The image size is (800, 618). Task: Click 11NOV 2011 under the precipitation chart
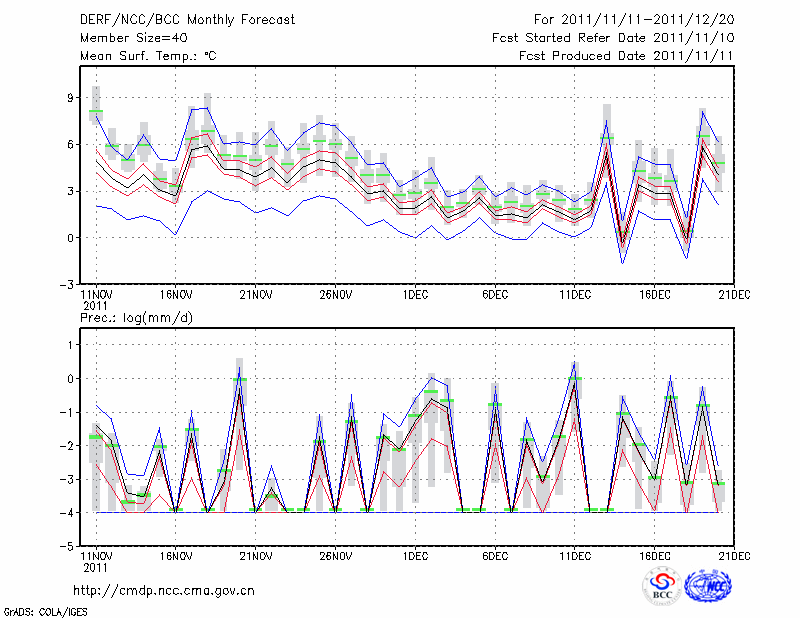[96, 561]
